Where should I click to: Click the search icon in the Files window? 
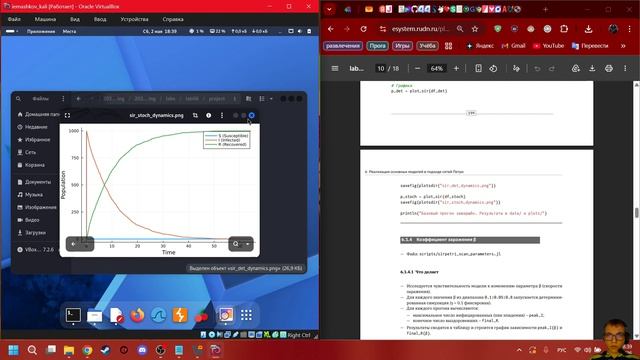tap(18, 98)
